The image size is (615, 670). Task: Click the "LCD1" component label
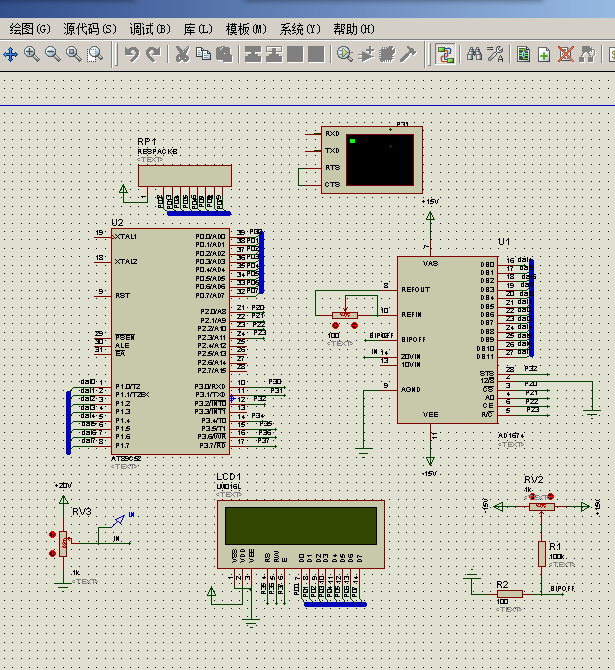coord(229,477)
